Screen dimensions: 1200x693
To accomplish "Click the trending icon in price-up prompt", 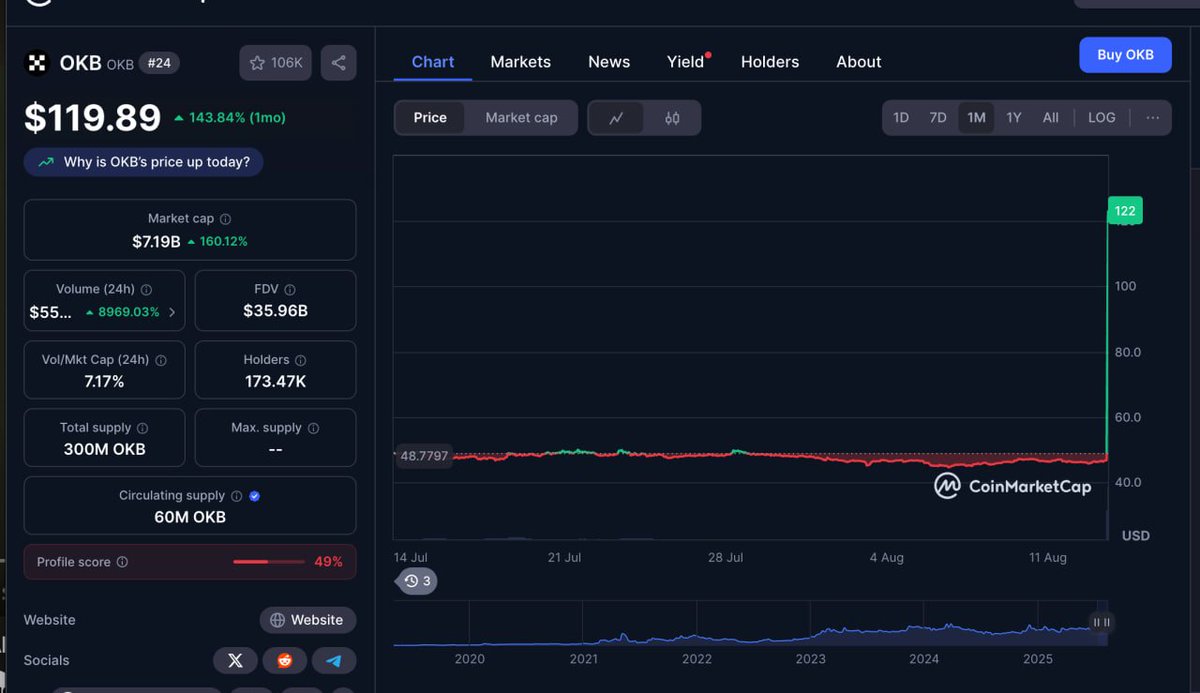I will [x=46, y=162].
